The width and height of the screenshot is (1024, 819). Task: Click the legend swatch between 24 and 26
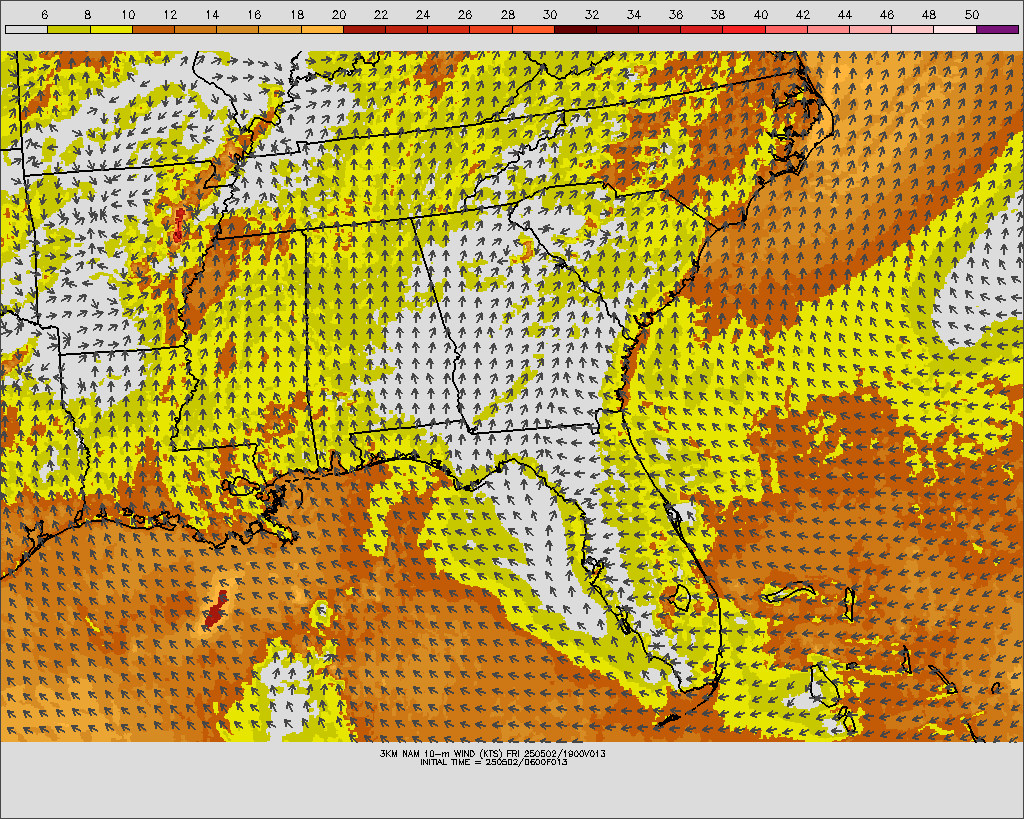coord(449,29)
